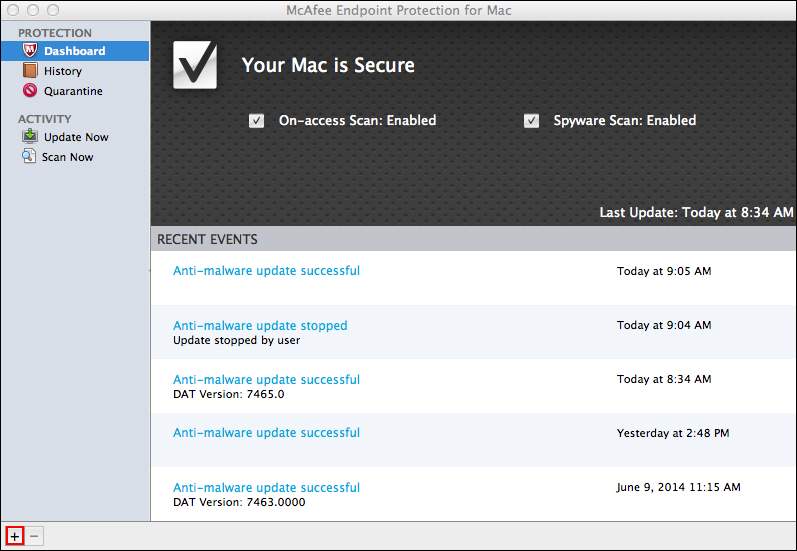Open Quarantine in the sidebar
The width and height of the screenshot is (797, 551).
(x=75, y=91)
